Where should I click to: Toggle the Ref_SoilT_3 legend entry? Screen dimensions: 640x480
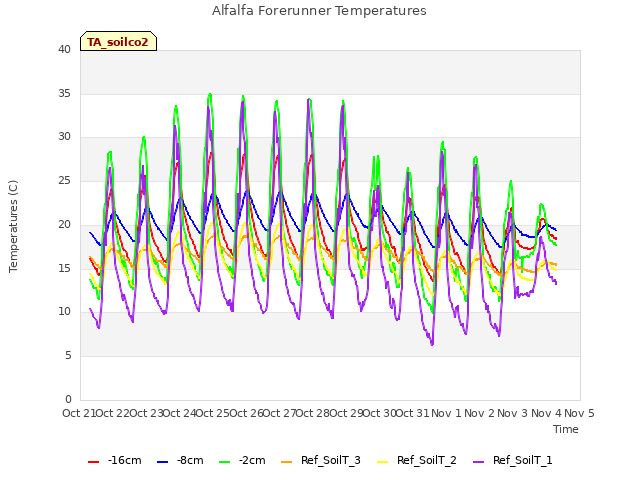point(321,460)
